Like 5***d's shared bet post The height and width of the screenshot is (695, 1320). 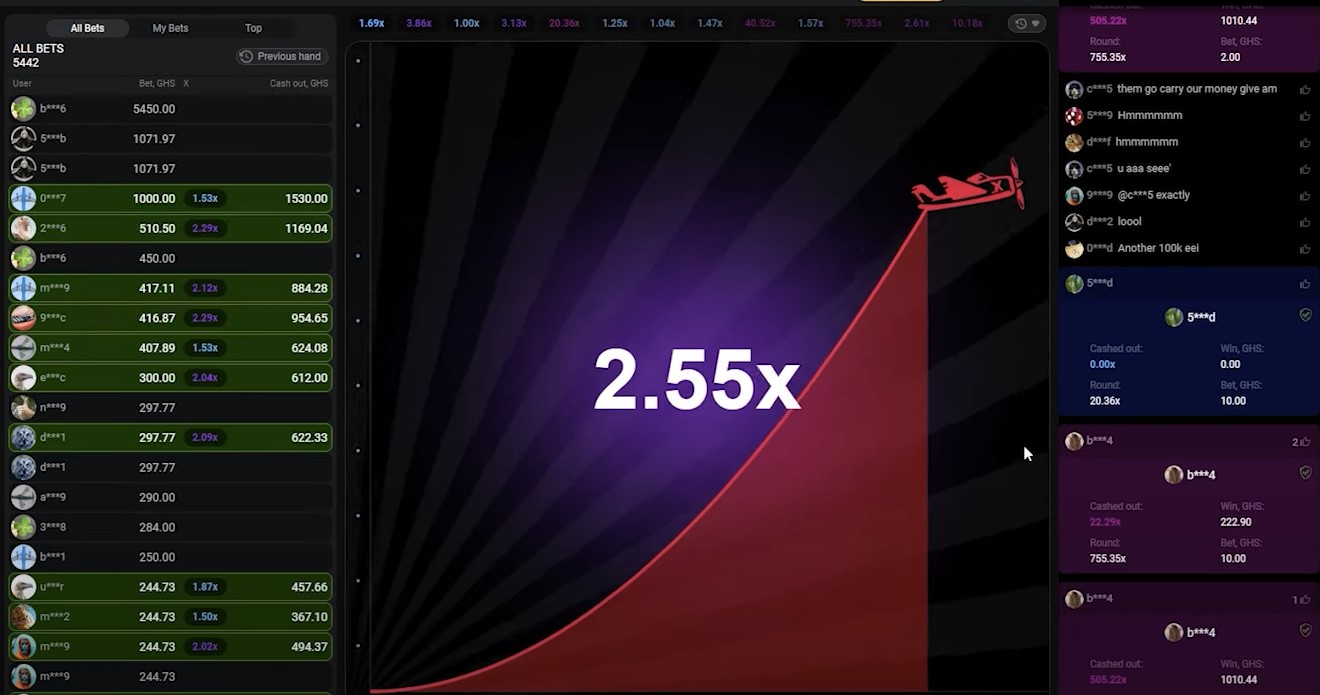(x=1305, y=284)
